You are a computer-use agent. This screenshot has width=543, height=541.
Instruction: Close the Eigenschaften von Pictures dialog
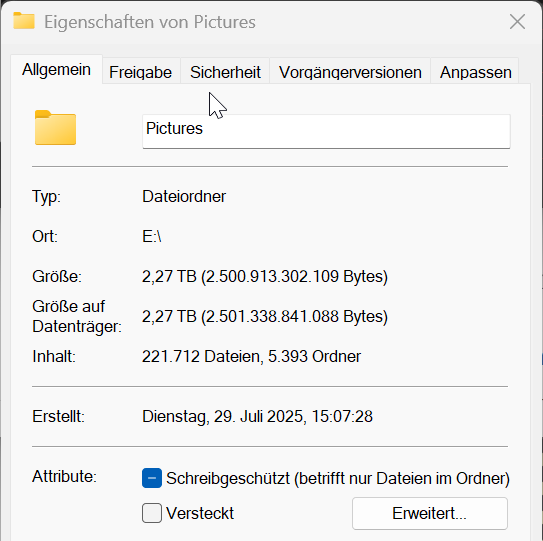517,22
